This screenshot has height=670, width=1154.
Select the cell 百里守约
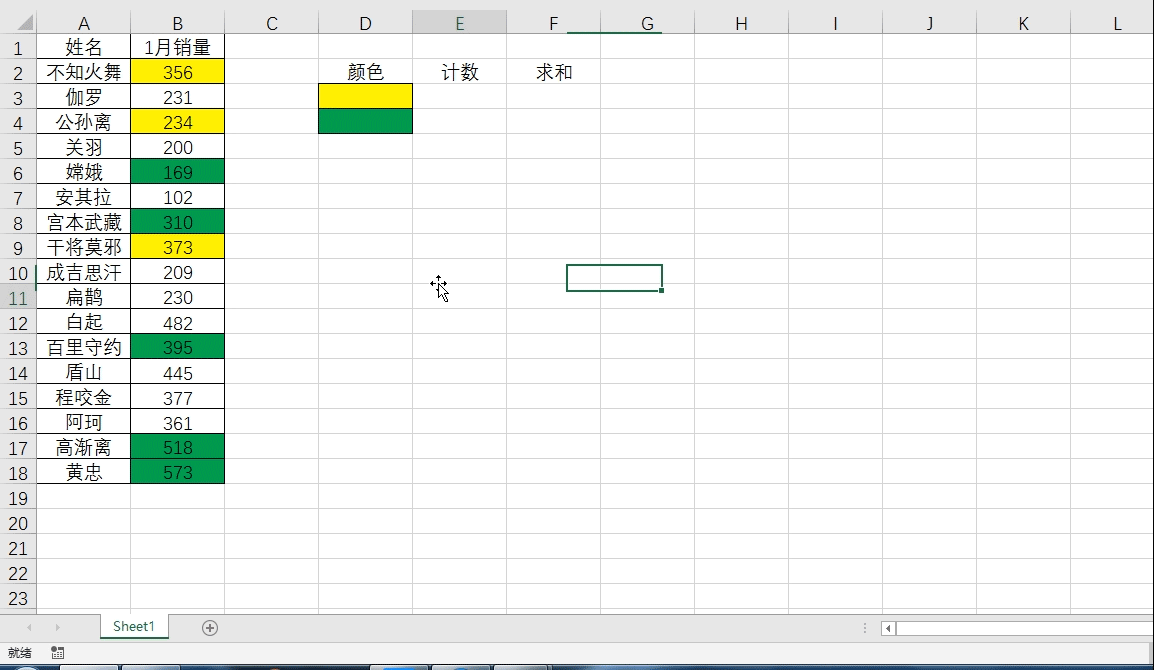83,348
